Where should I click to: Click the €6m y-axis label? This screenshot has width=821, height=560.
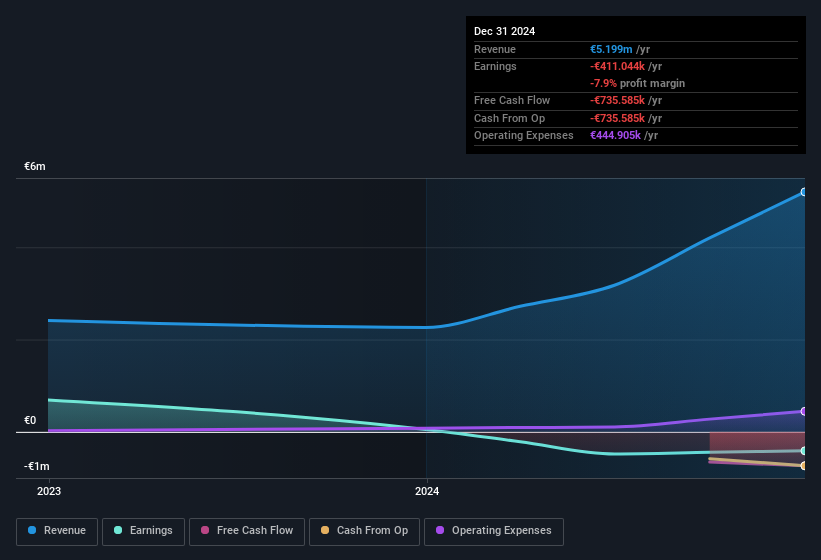pos(35,166)
